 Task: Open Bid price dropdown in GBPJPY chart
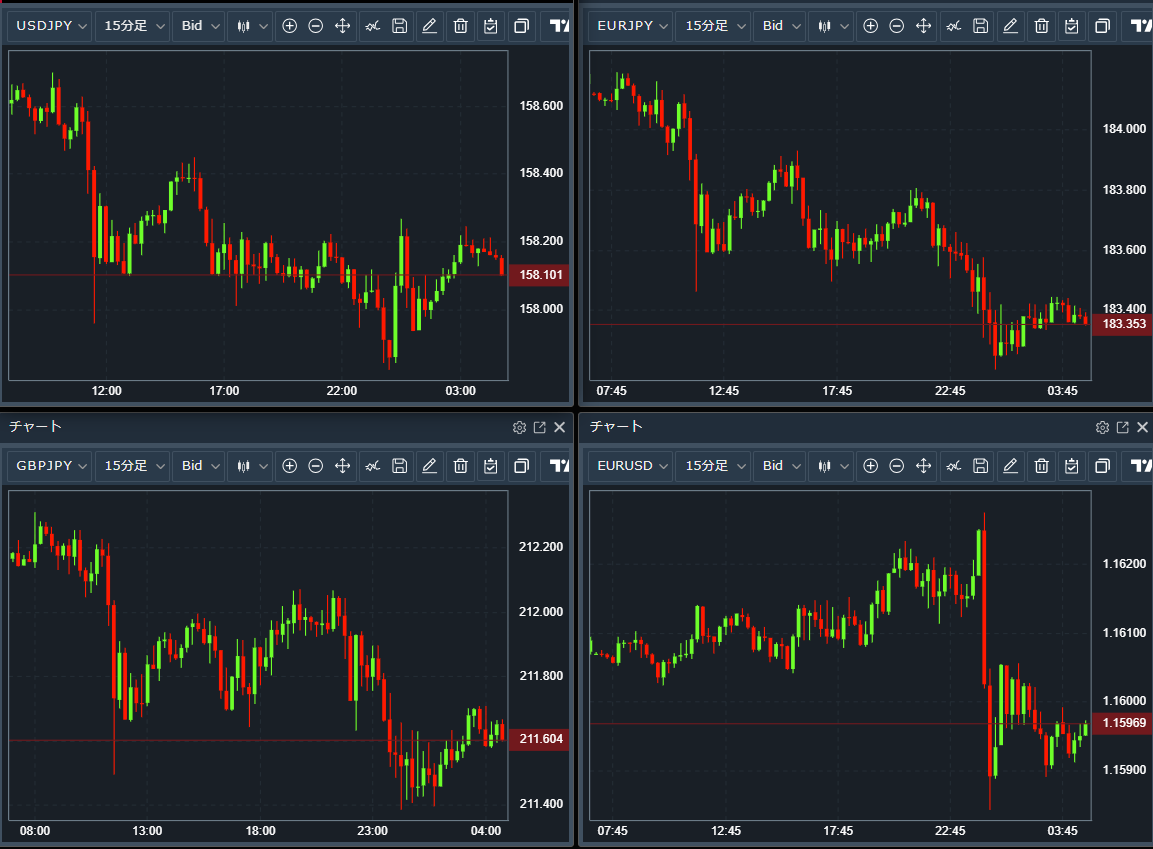coord(199,466)
